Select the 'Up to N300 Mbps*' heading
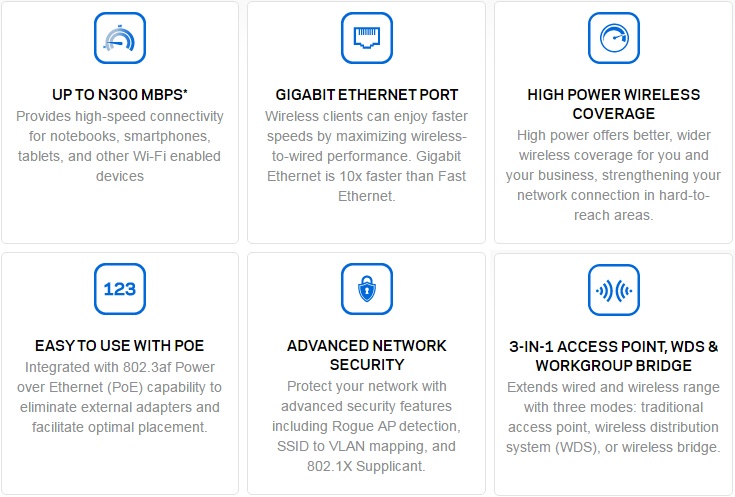The height and width of the screenshot is (497, 735). point(120,95)
